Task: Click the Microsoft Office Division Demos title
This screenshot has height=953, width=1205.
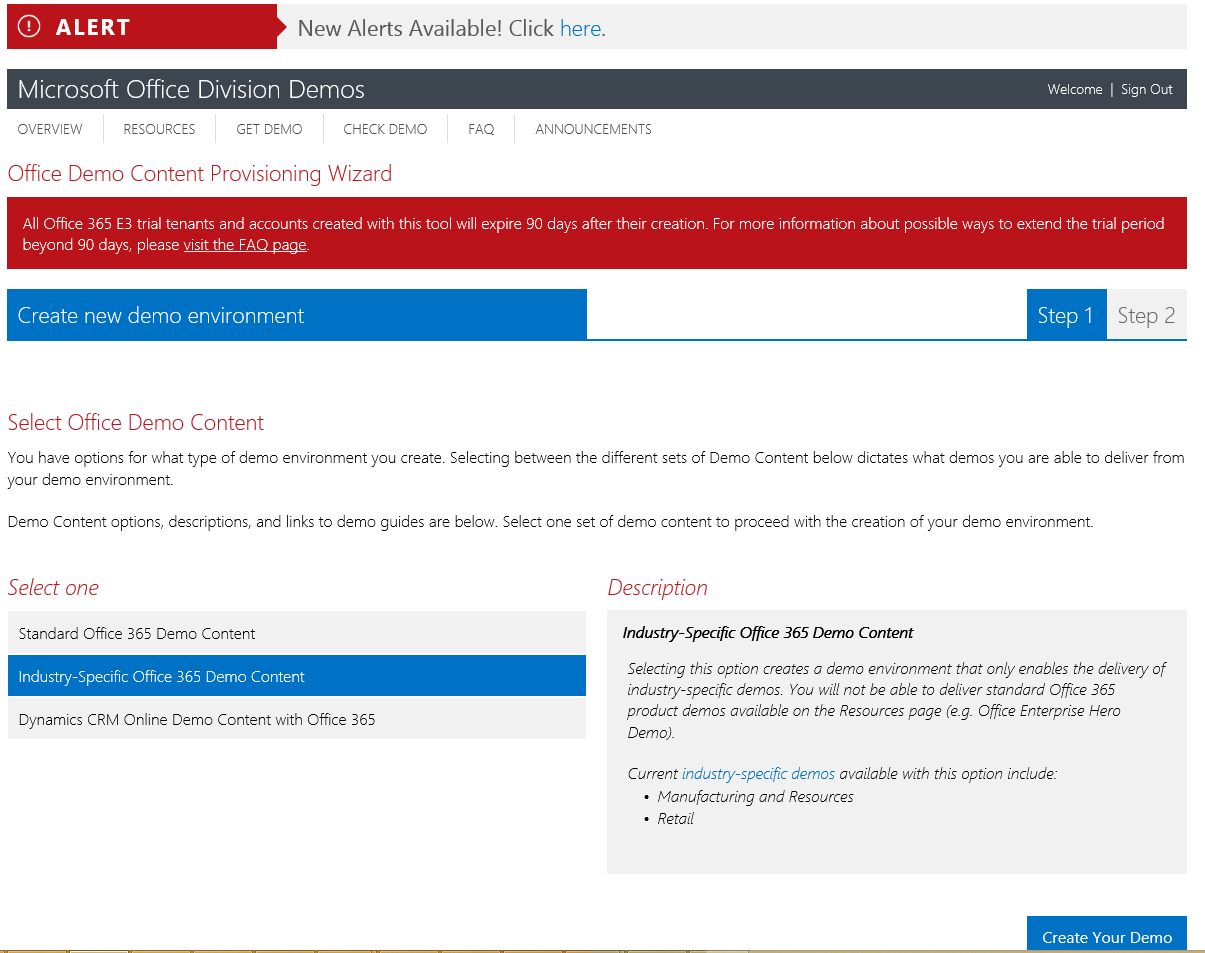Action: 191,89
